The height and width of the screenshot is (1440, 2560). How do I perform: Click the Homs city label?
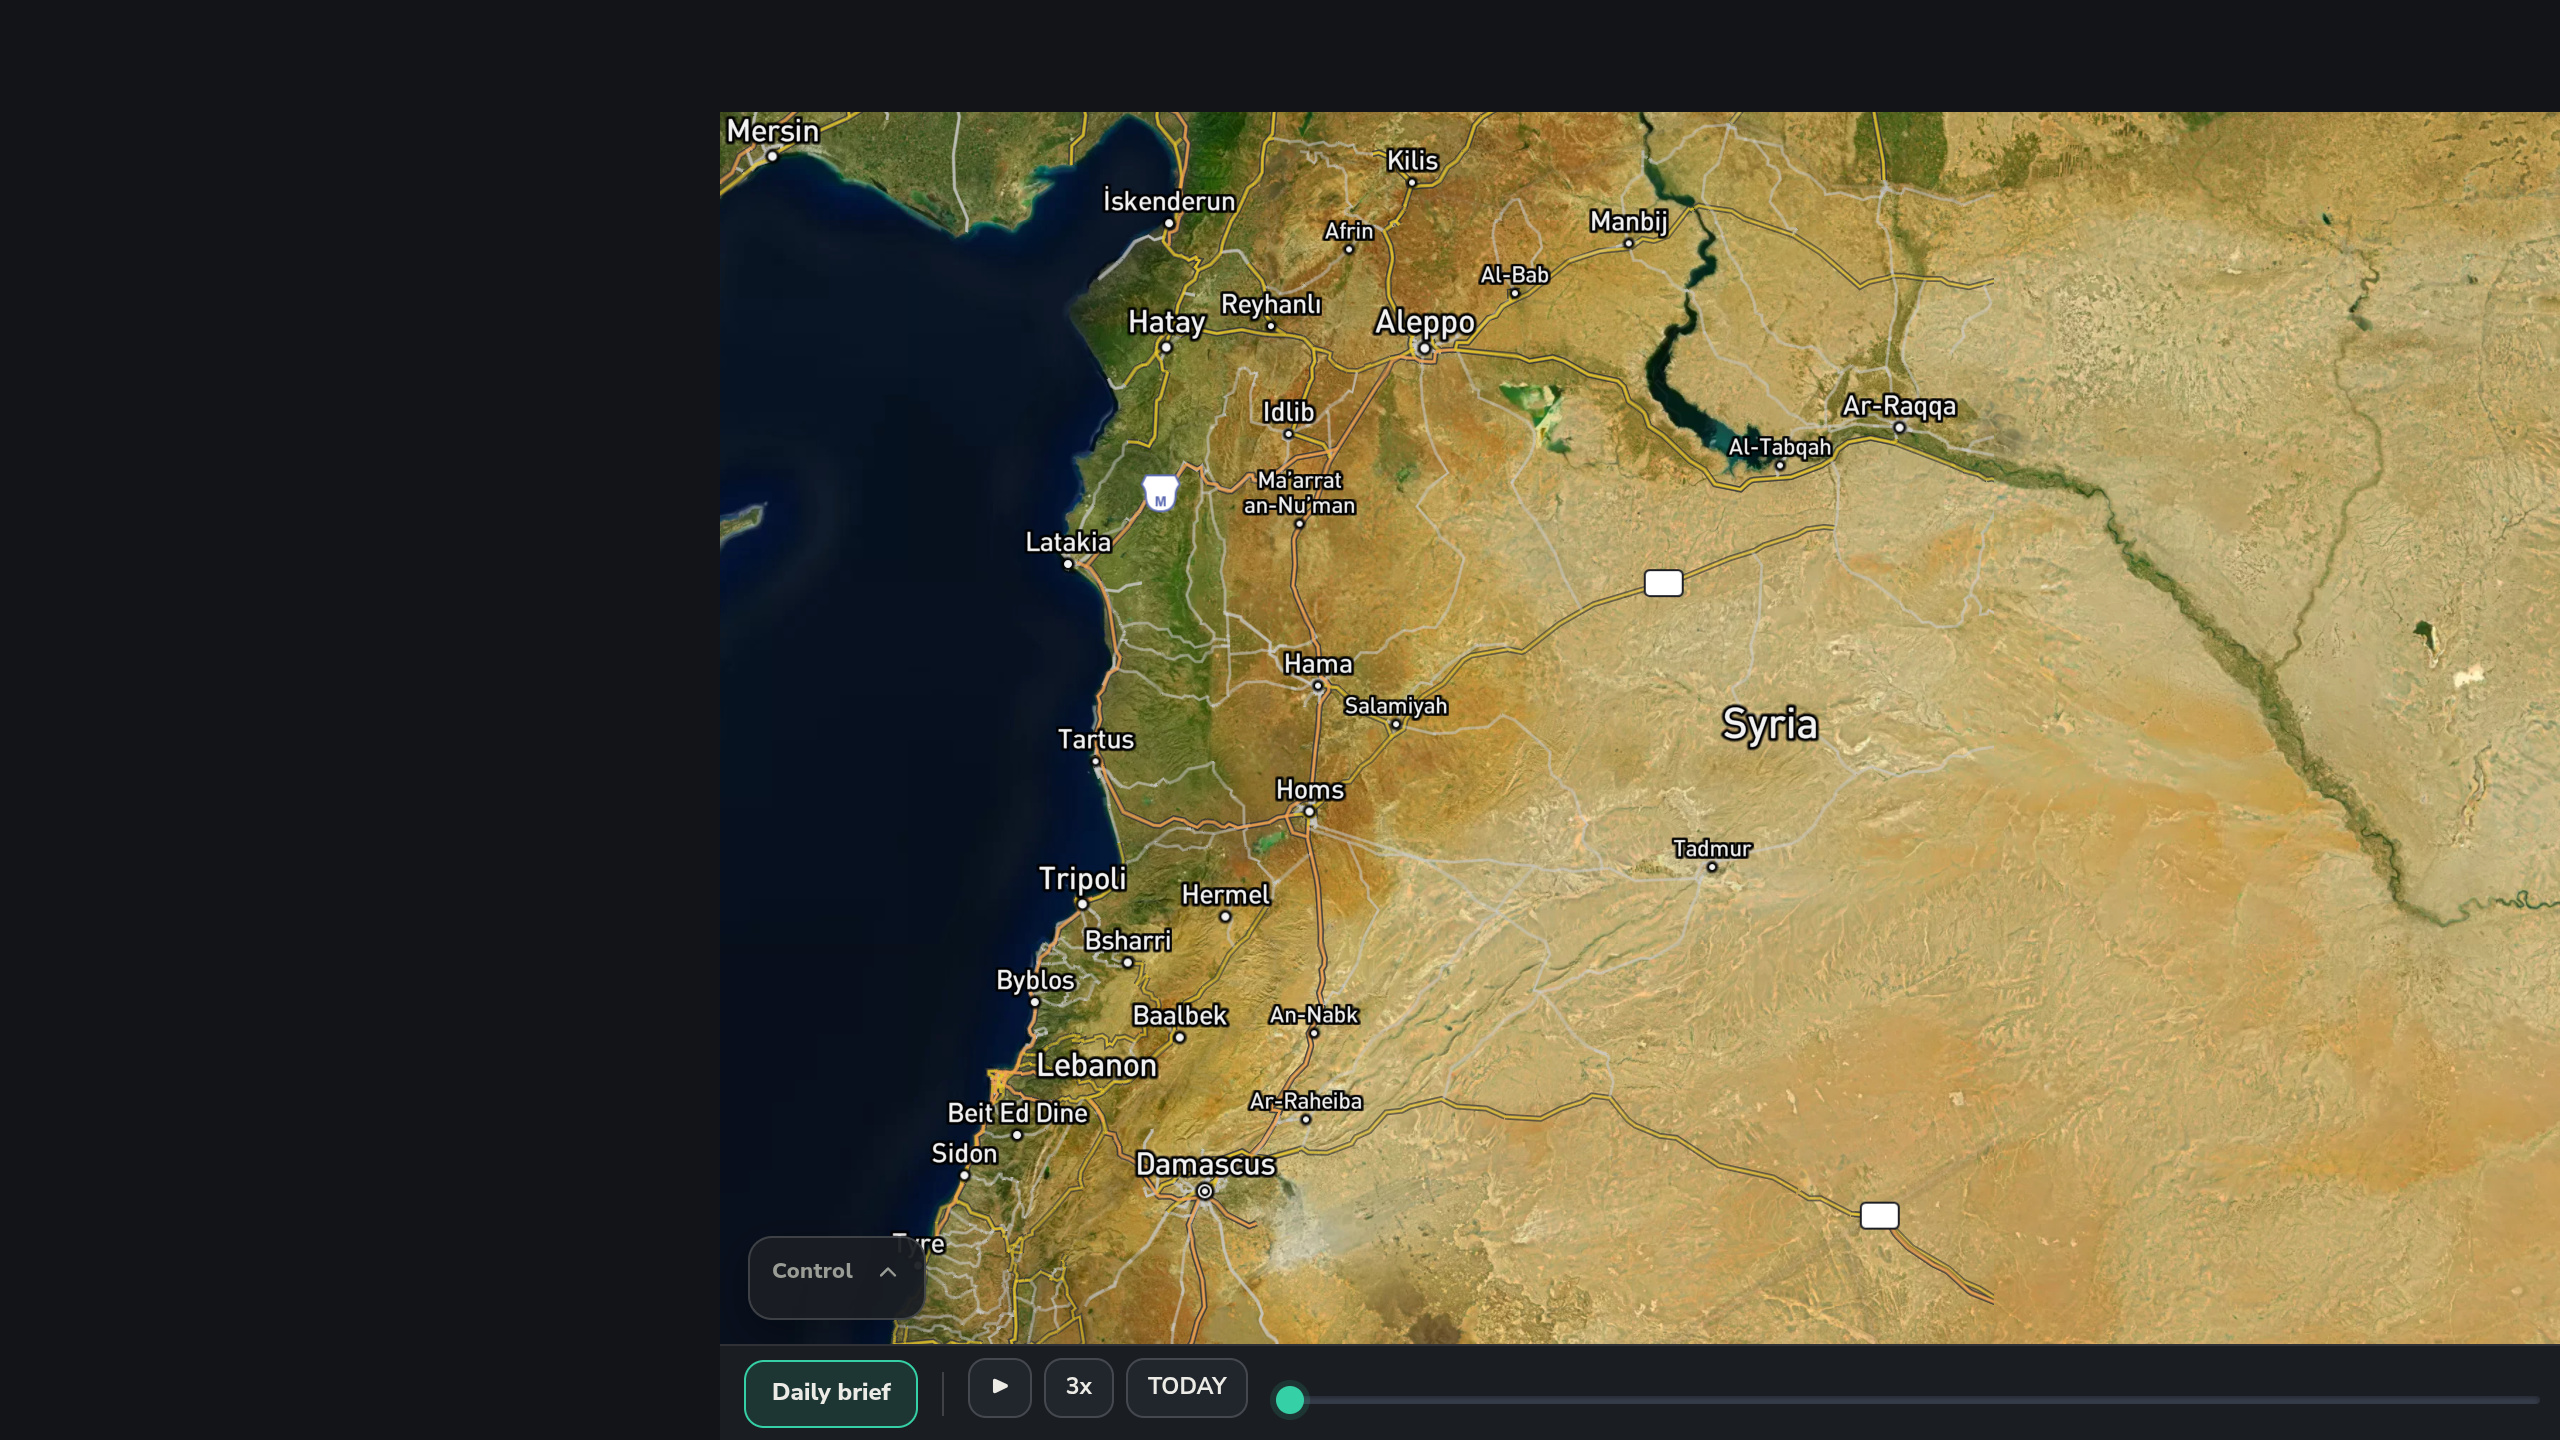pyautogui.click(x=1309, y=790)
